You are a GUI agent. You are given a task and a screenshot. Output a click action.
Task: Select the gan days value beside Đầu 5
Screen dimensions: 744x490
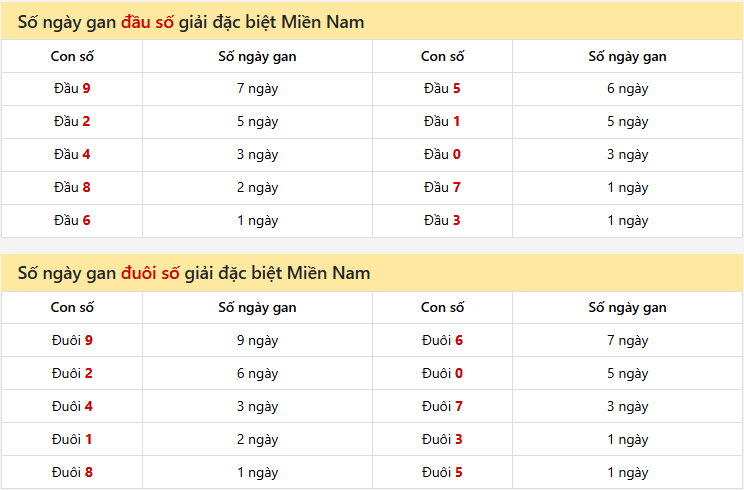627,89
